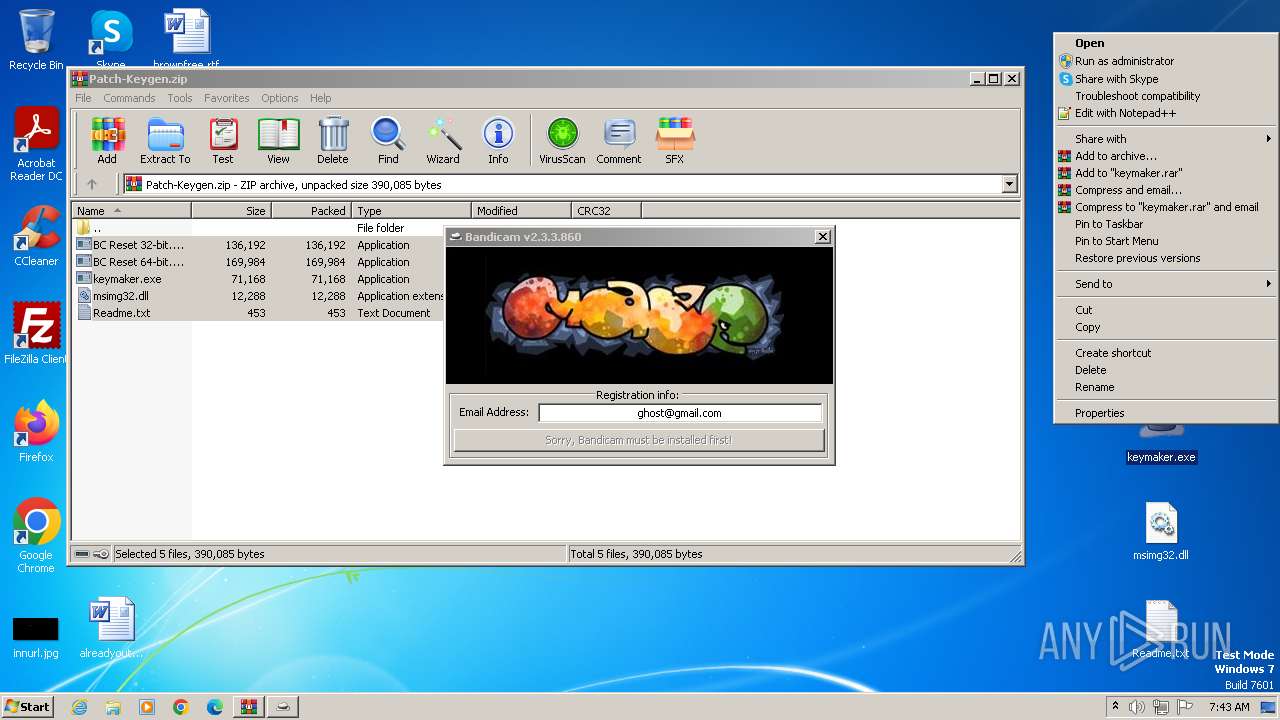Image resolution: width=1280 pixels, height=720 pixels.
Task: Sort by the Name column header
Action: click(131, 210)
